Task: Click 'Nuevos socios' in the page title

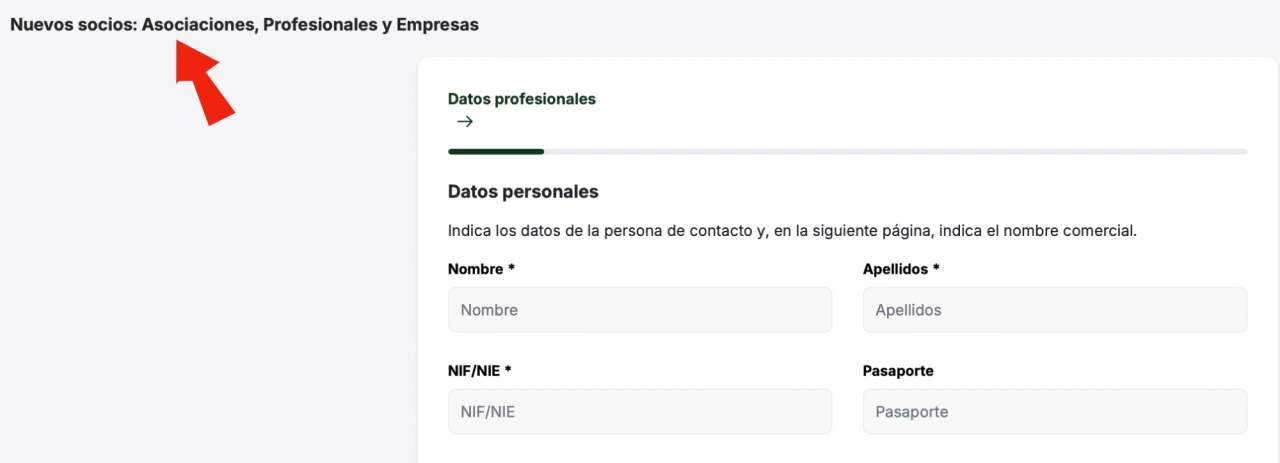Action: coord(73,25)
